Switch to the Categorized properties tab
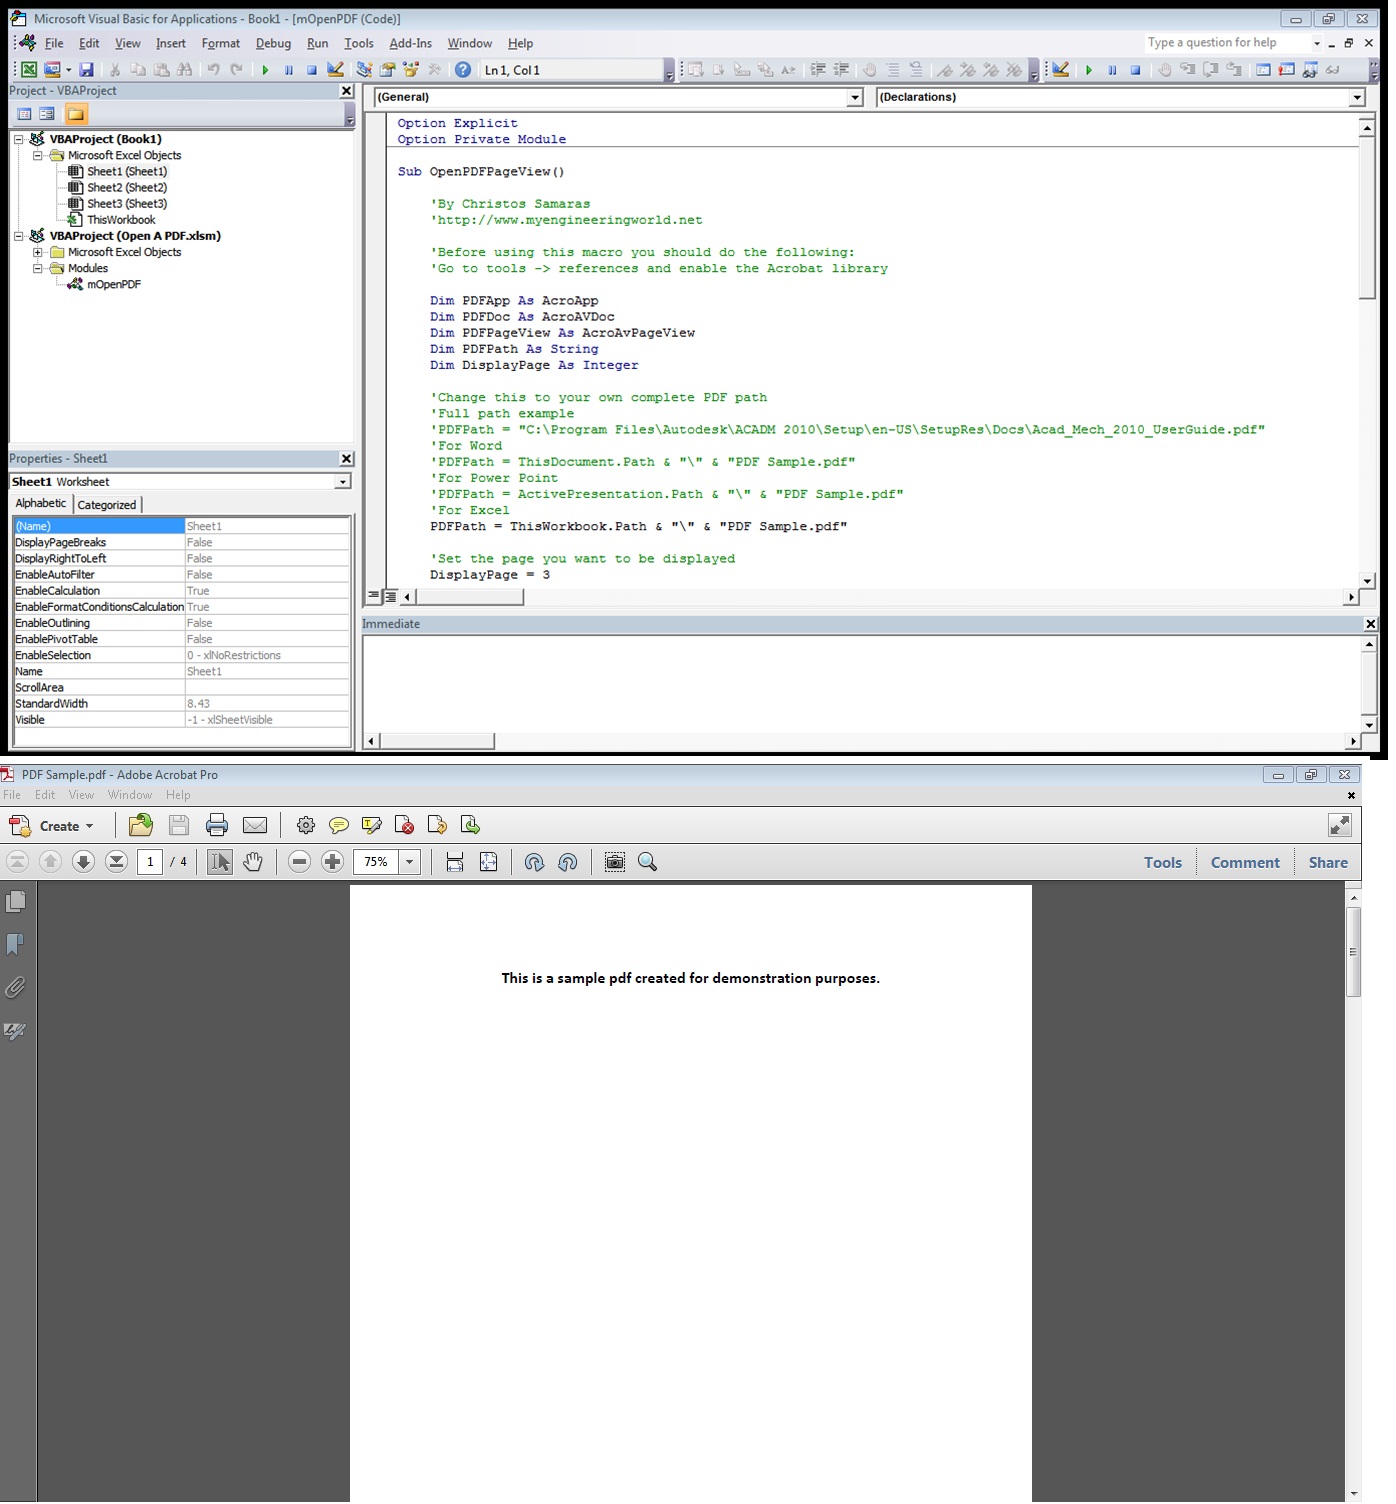This screenshot has width=1396, height=1504. tap(107, 504)
